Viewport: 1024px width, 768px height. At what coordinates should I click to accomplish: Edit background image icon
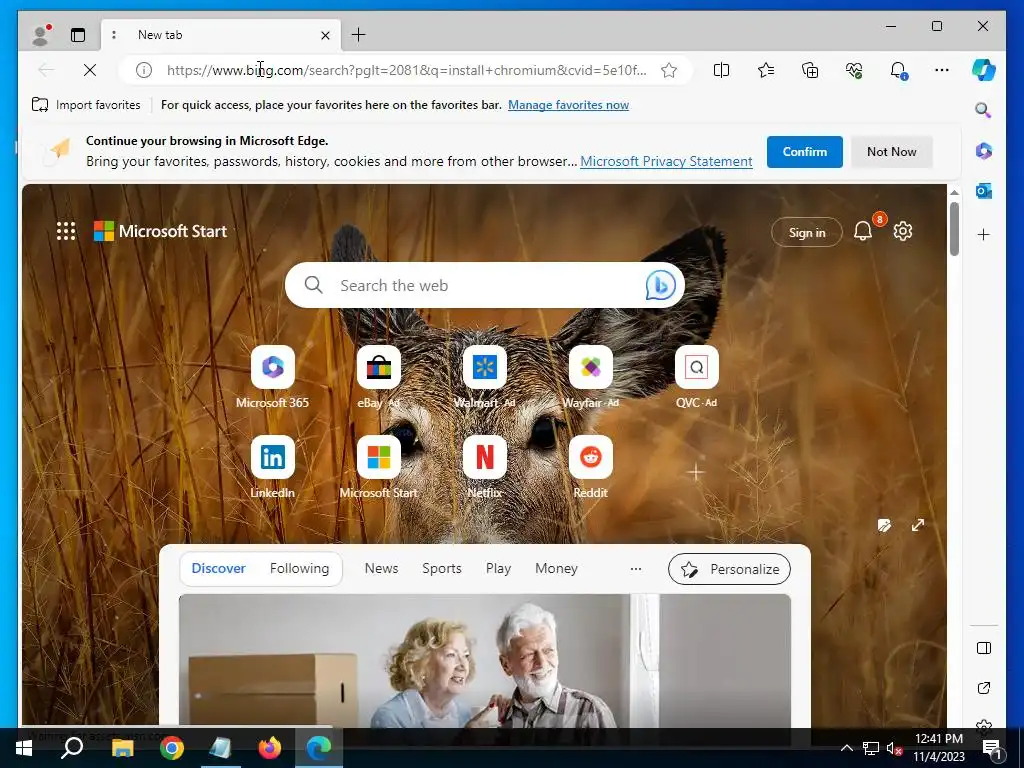pyautogui.click(x=884, y=526)
